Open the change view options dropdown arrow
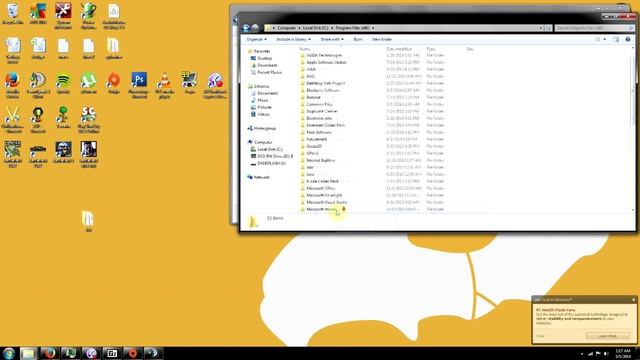The width and height of the screenshot is (640, 360). [604, 39]
